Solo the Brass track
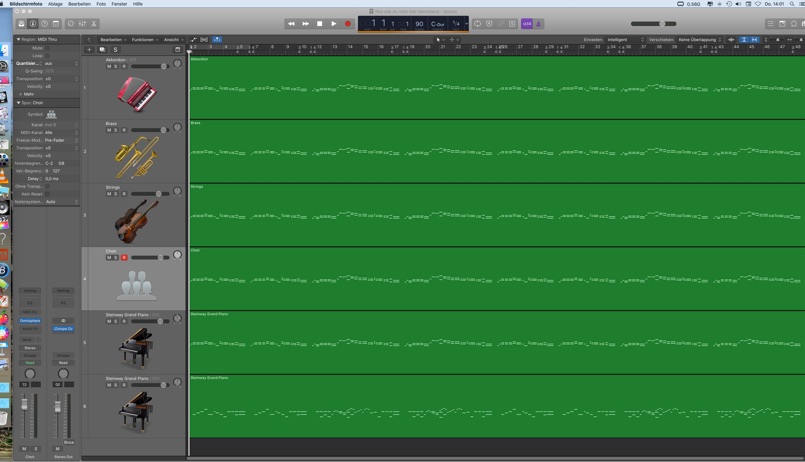 click(x=116, y=130)
